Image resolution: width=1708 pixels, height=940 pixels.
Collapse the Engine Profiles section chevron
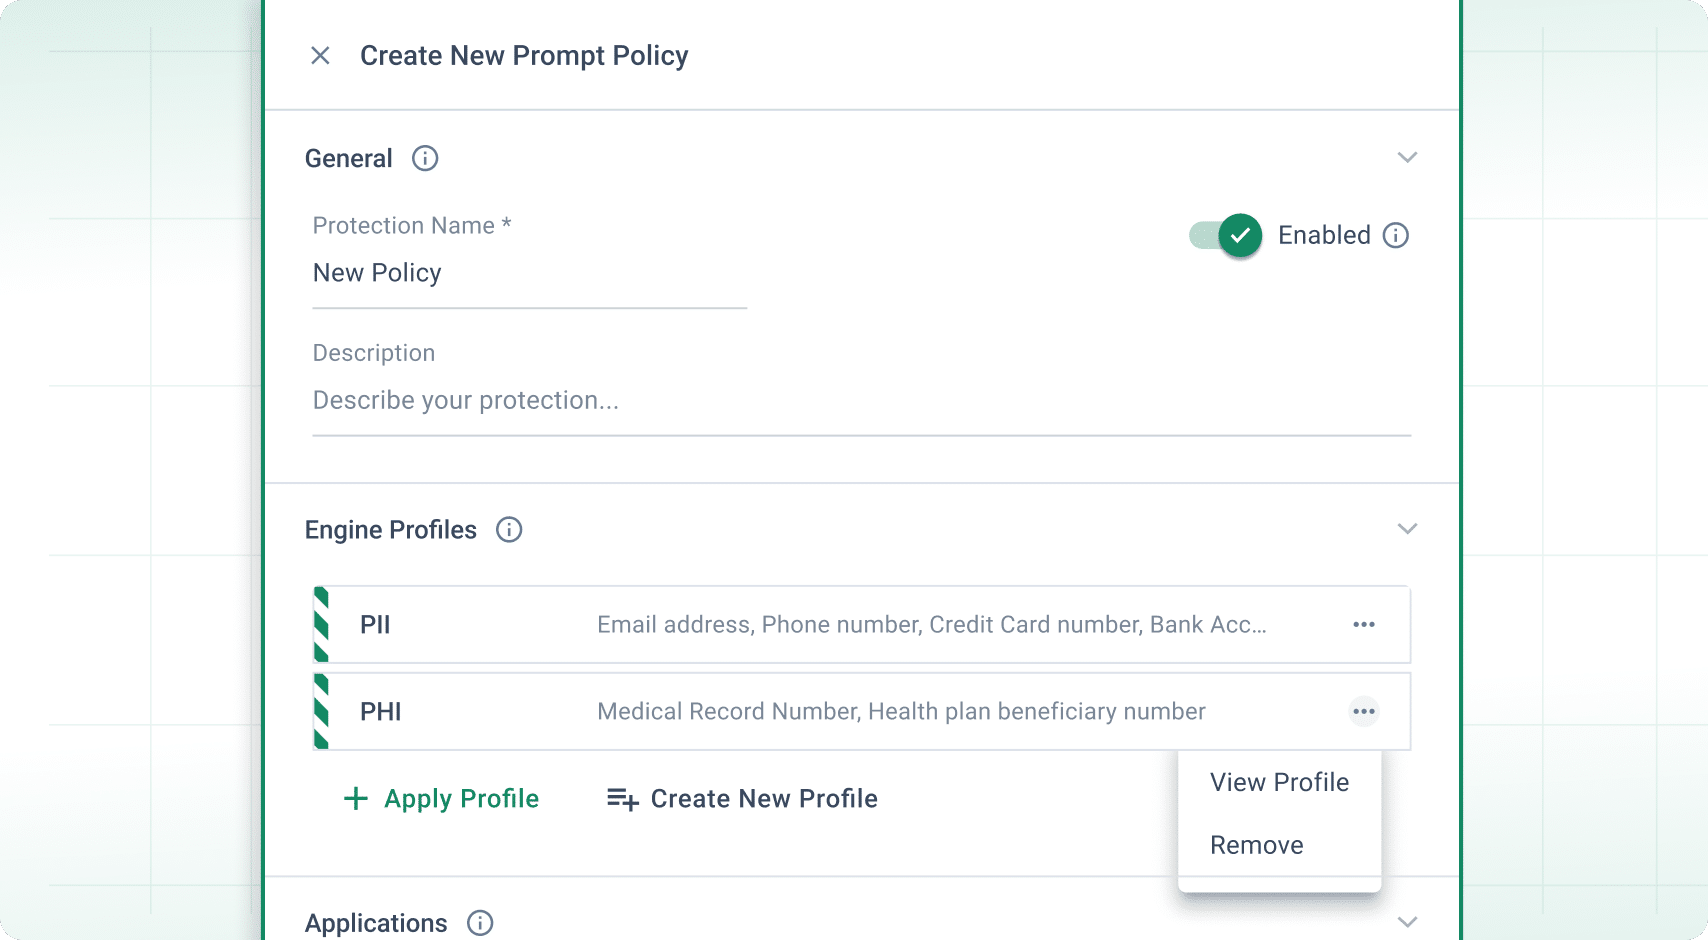(1407, 529)
